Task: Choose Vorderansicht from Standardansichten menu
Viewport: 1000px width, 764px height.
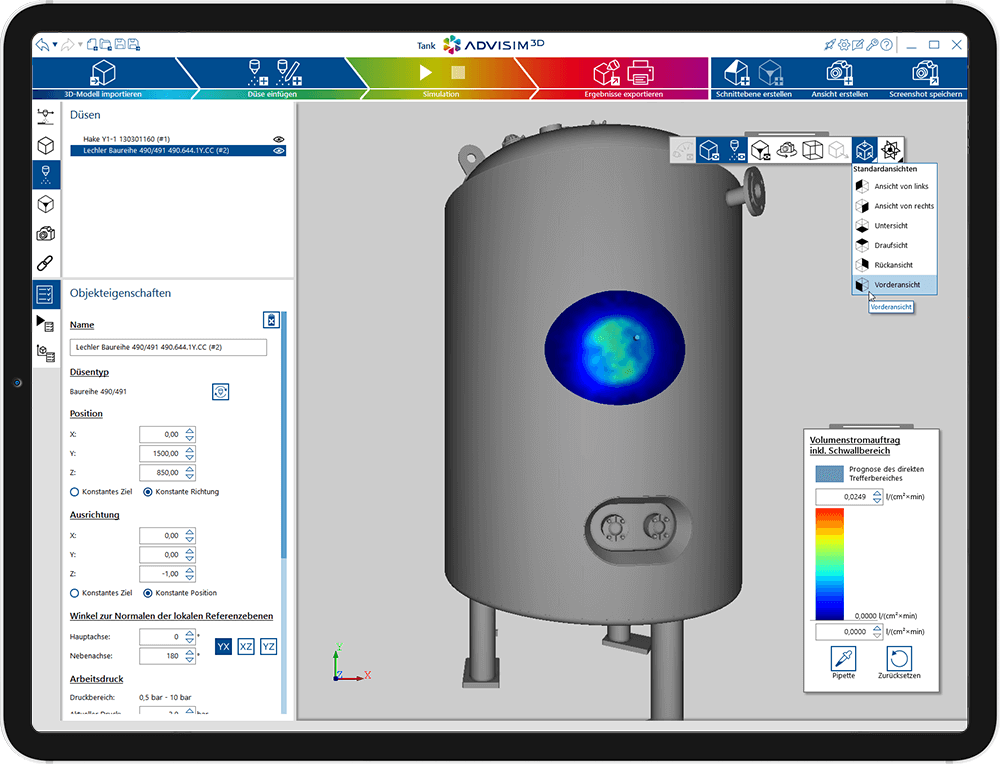Action: [x=894, y=285]
